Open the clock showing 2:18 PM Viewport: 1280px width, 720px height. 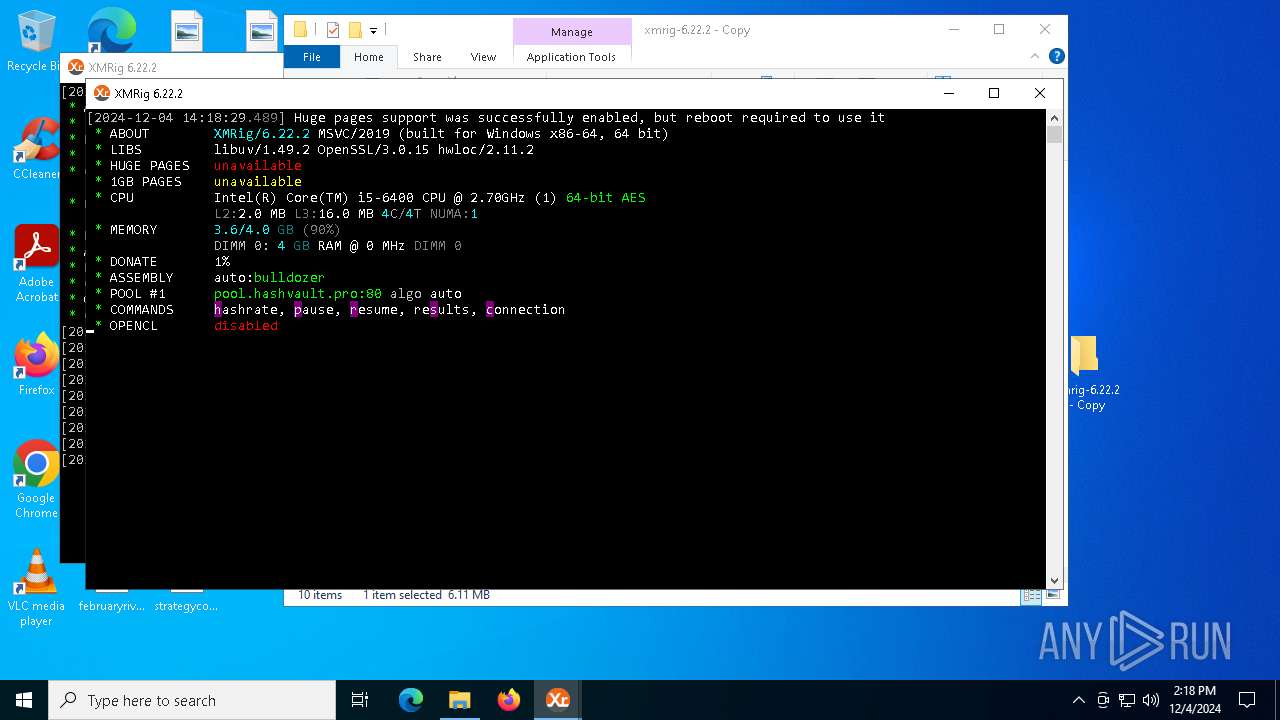coord(1195,700)
